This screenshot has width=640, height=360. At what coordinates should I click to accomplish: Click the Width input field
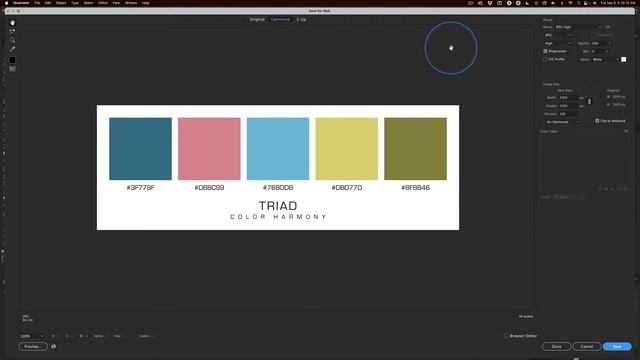(x=568, y=98)
